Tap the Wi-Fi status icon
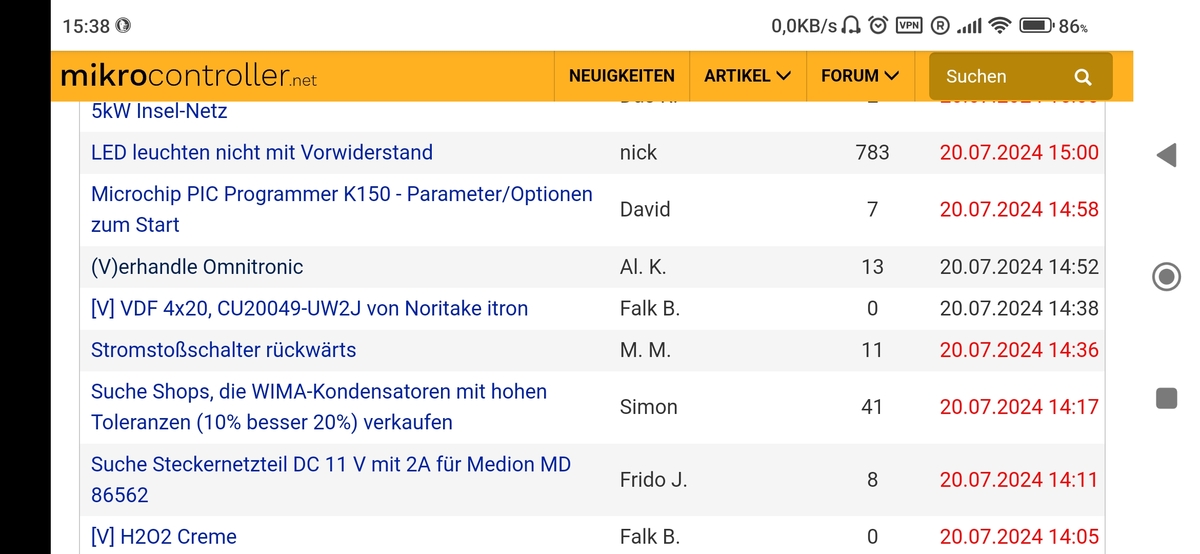Screen dimensions: 1200x554 point(1000,25)
